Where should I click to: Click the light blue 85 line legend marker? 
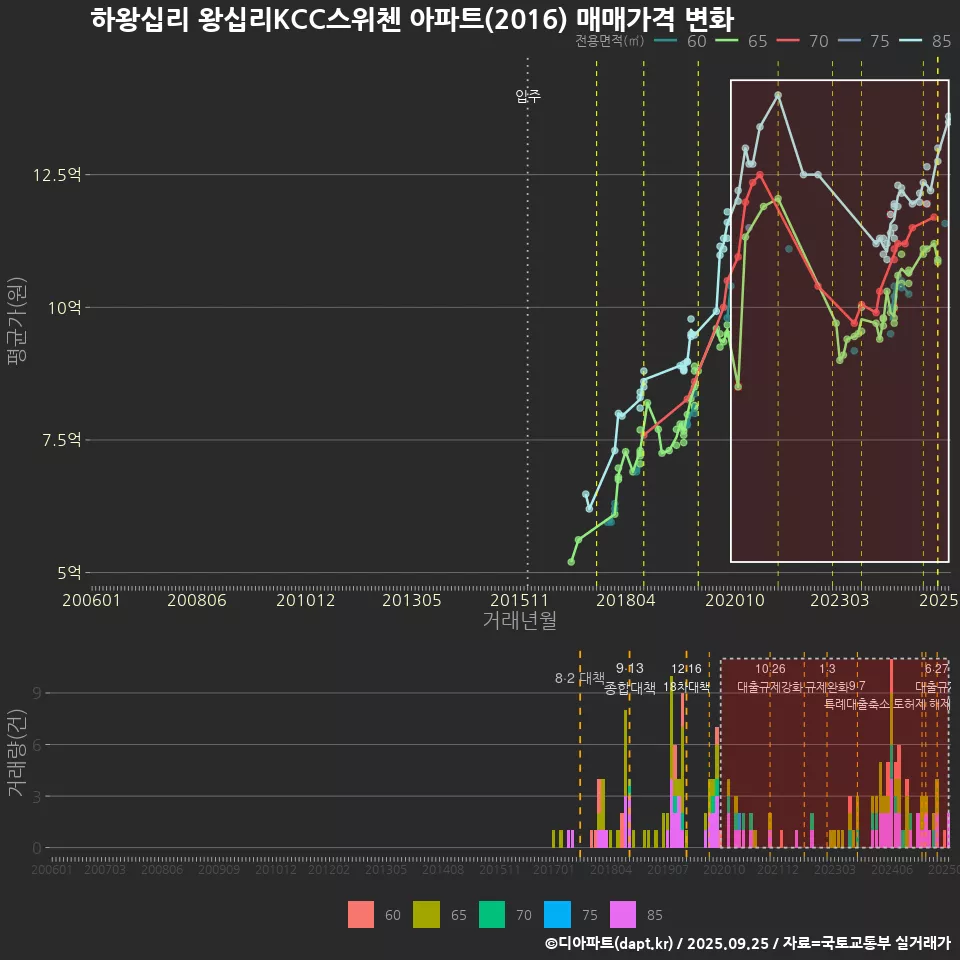click(909, 41)
